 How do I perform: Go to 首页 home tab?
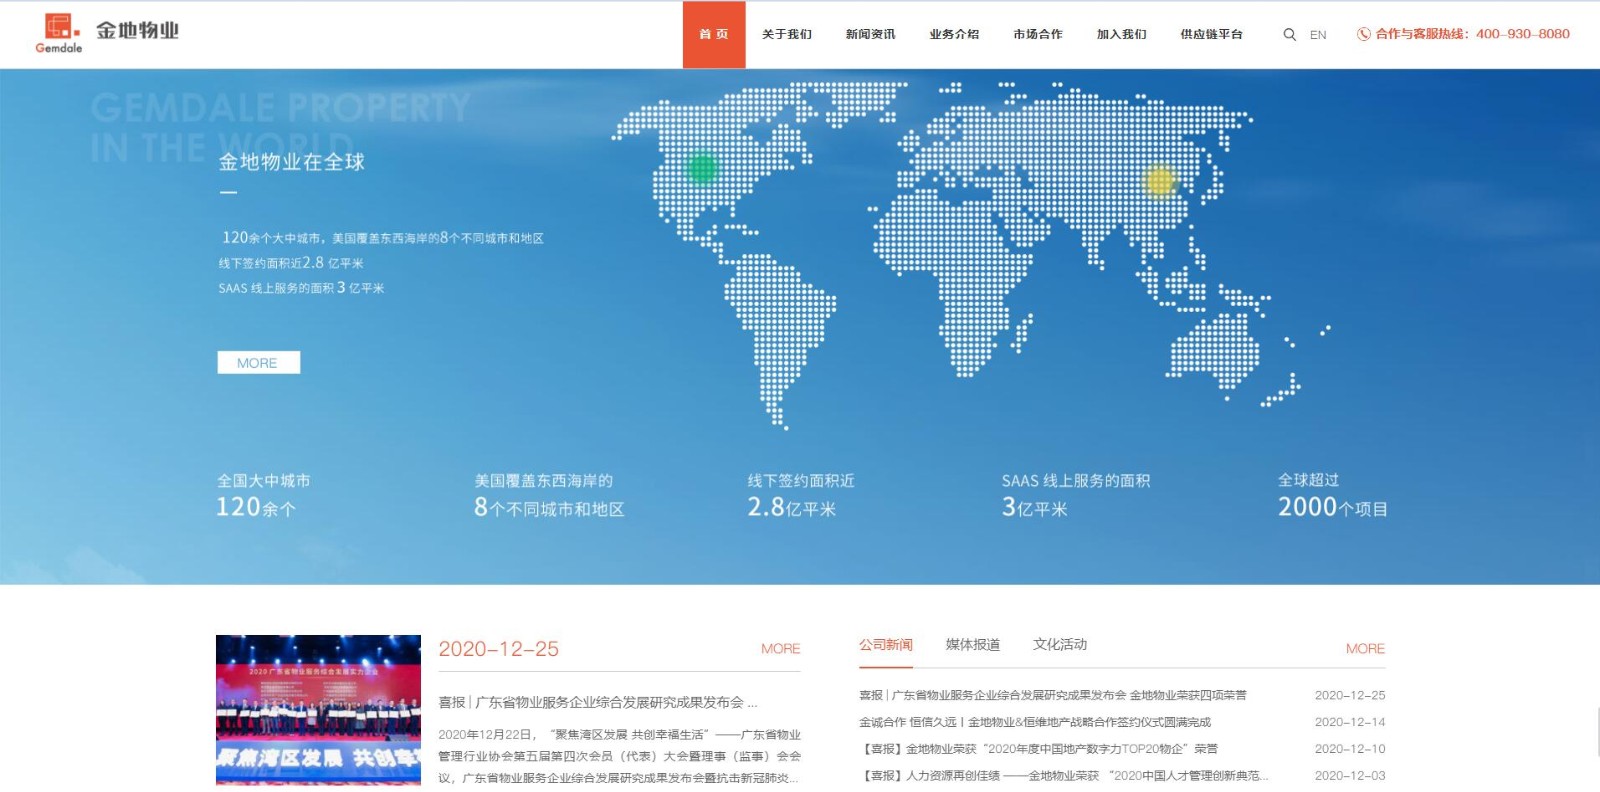click(x=714, y=34)
